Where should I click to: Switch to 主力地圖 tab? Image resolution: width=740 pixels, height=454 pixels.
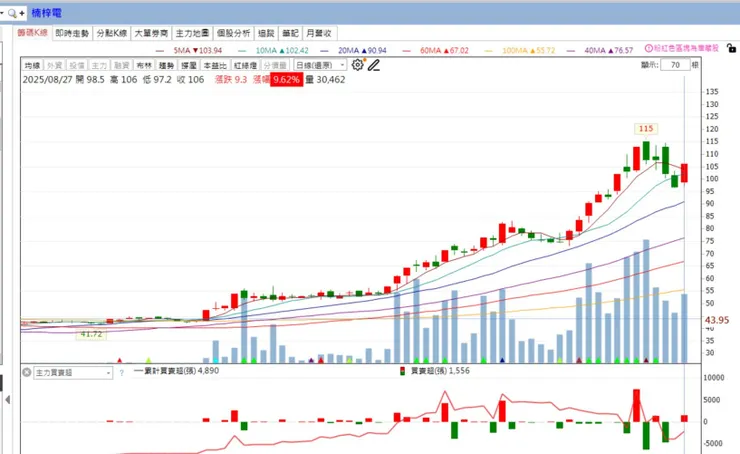(192, 33)
